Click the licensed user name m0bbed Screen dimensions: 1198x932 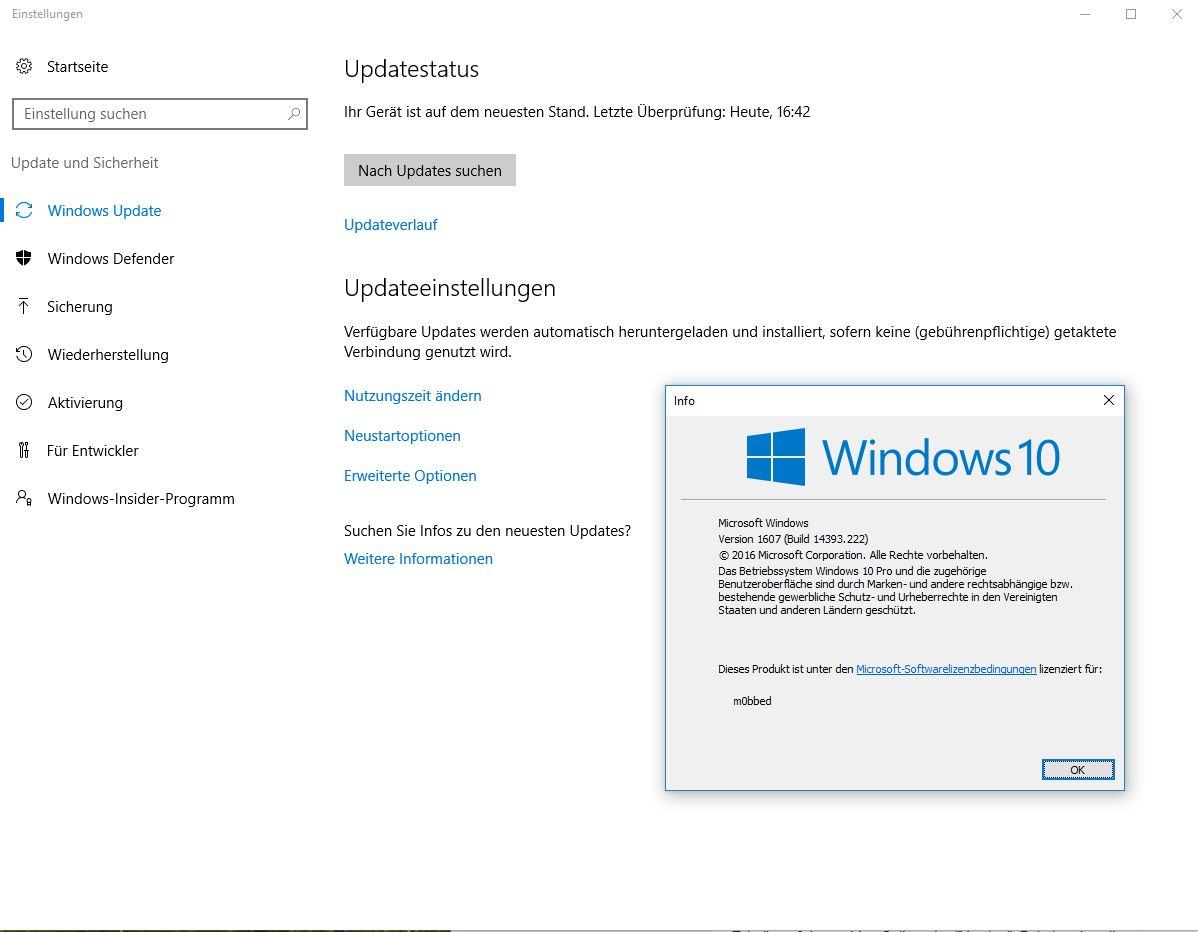[x=752, y=701]
